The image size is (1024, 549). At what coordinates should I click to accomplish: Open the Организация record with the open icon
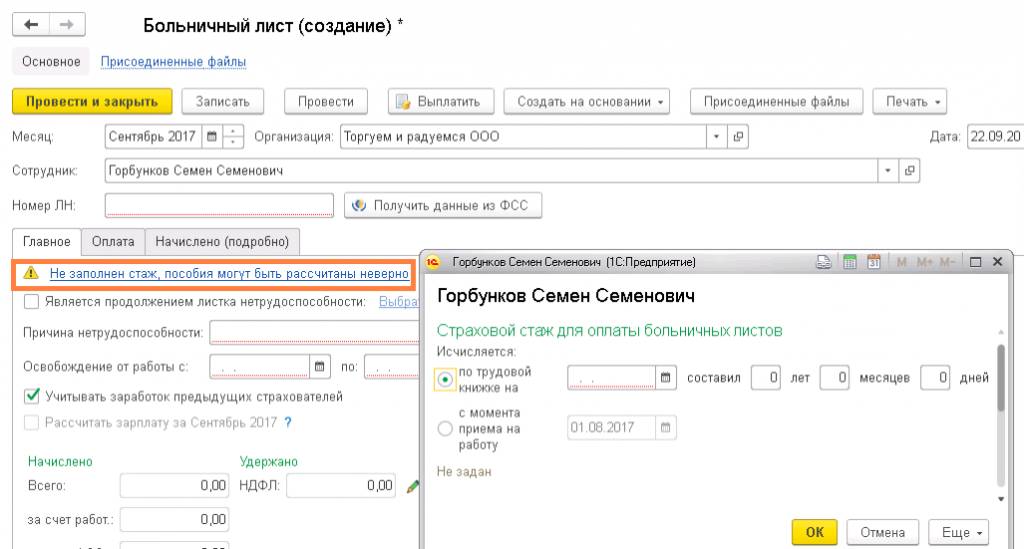tap(739, 136)
